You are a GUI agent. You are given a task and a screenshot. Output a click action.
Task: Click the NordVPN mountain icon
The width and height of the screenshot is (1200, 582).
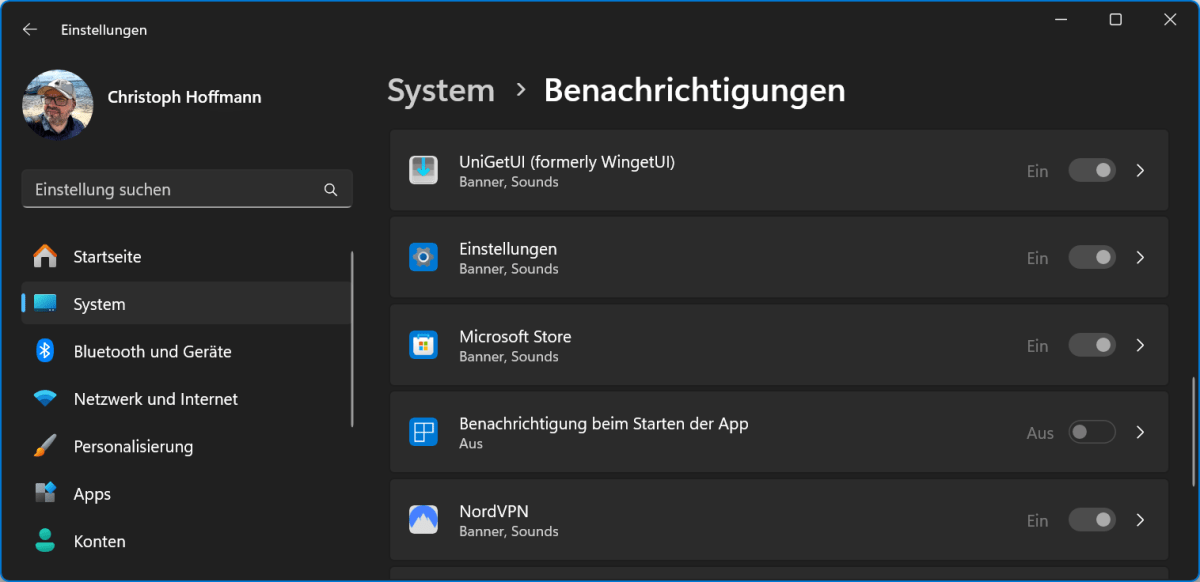click(423, 520)
